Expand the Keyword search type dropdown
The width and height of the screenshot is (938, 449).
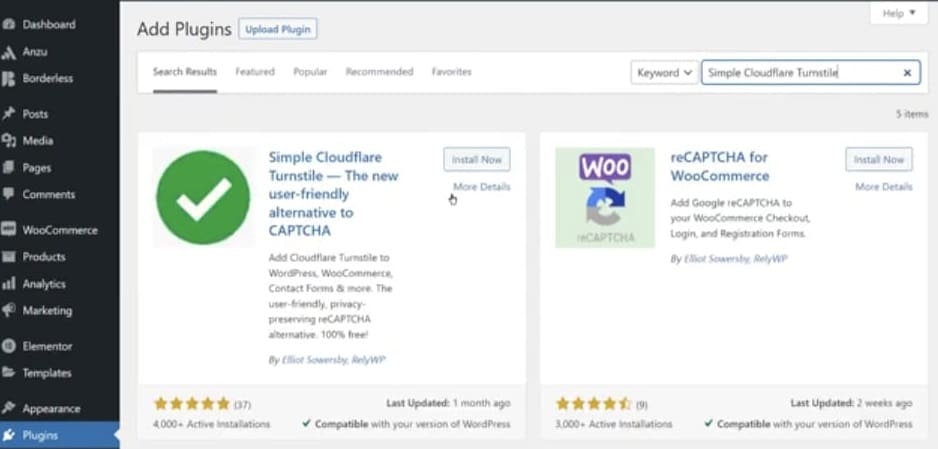[664, 73]
